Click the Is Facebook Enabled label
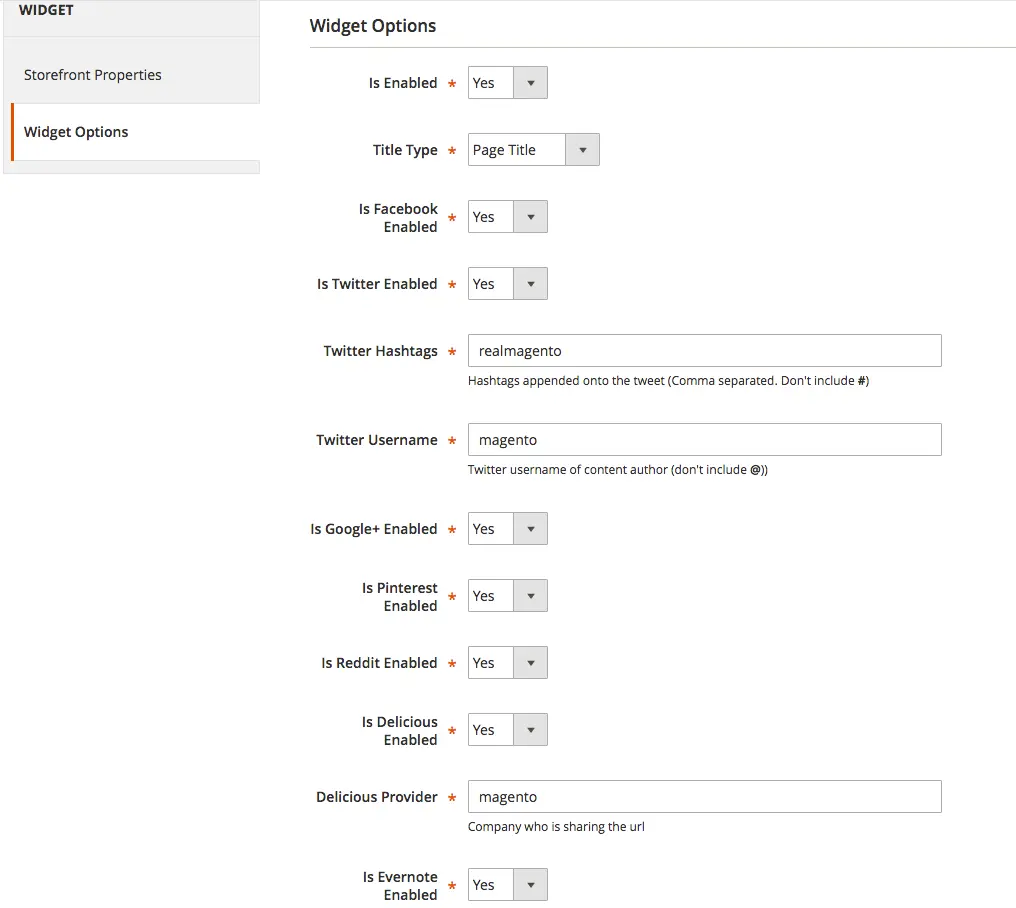Image resolution: width=1016 pixels, height=908 pixels. pos(398,218)
